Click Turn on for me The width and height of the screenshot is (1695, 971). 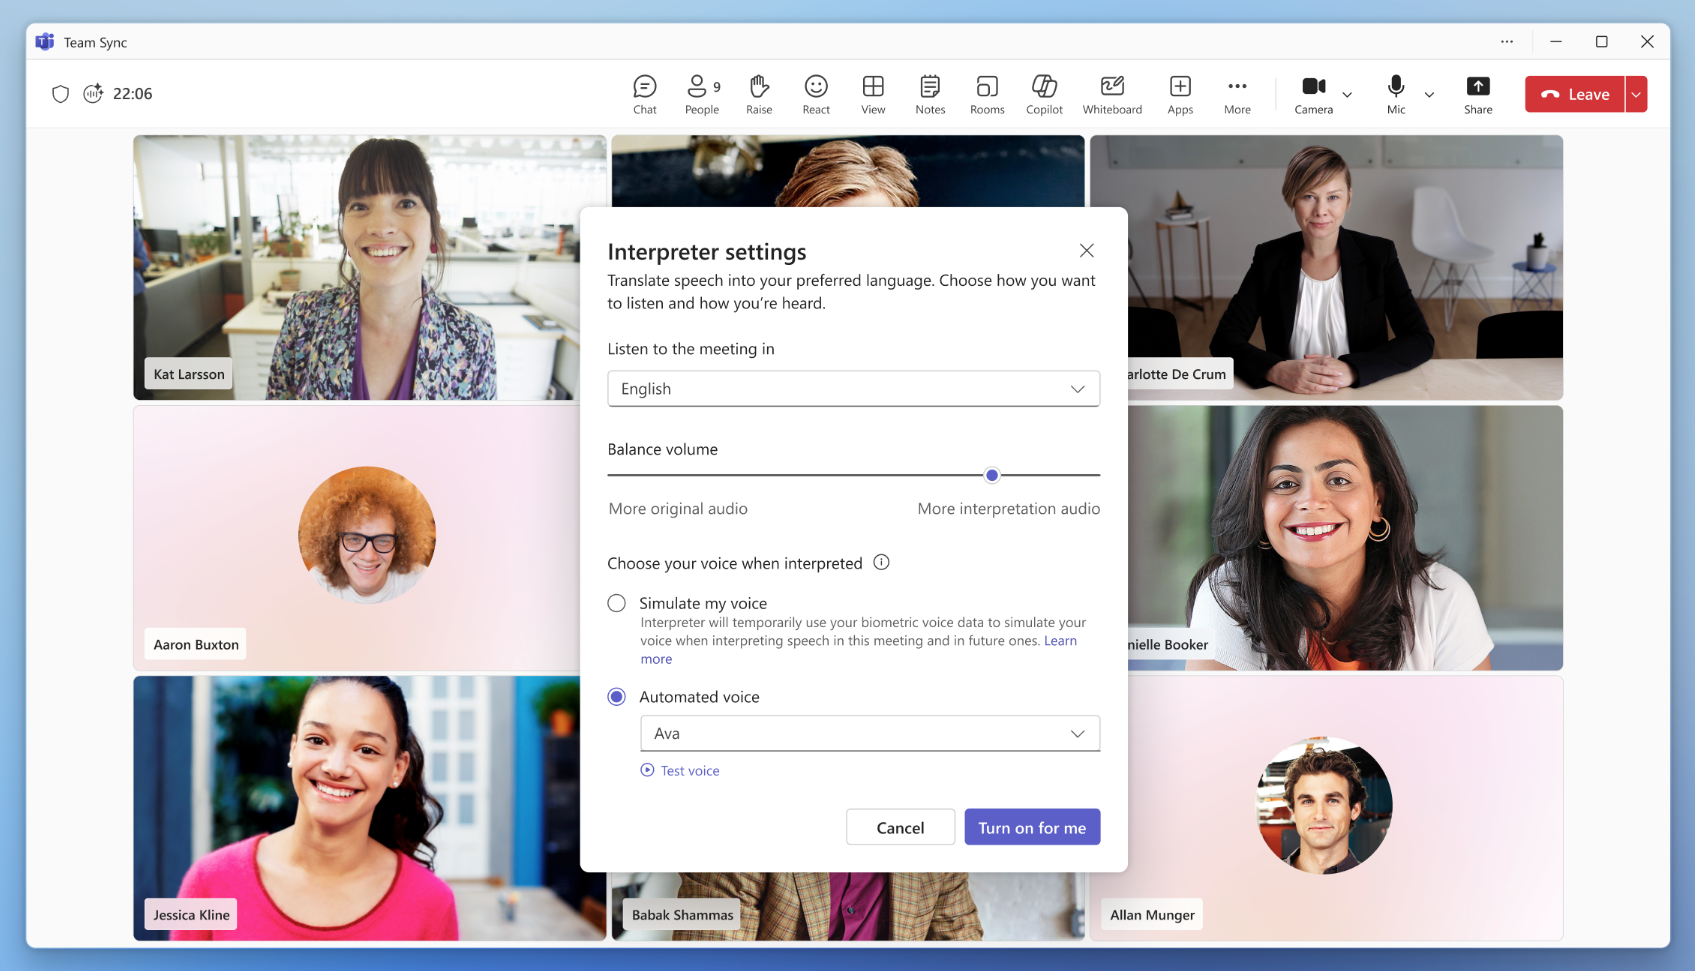pyautogui.click(x=1032, y=827)
